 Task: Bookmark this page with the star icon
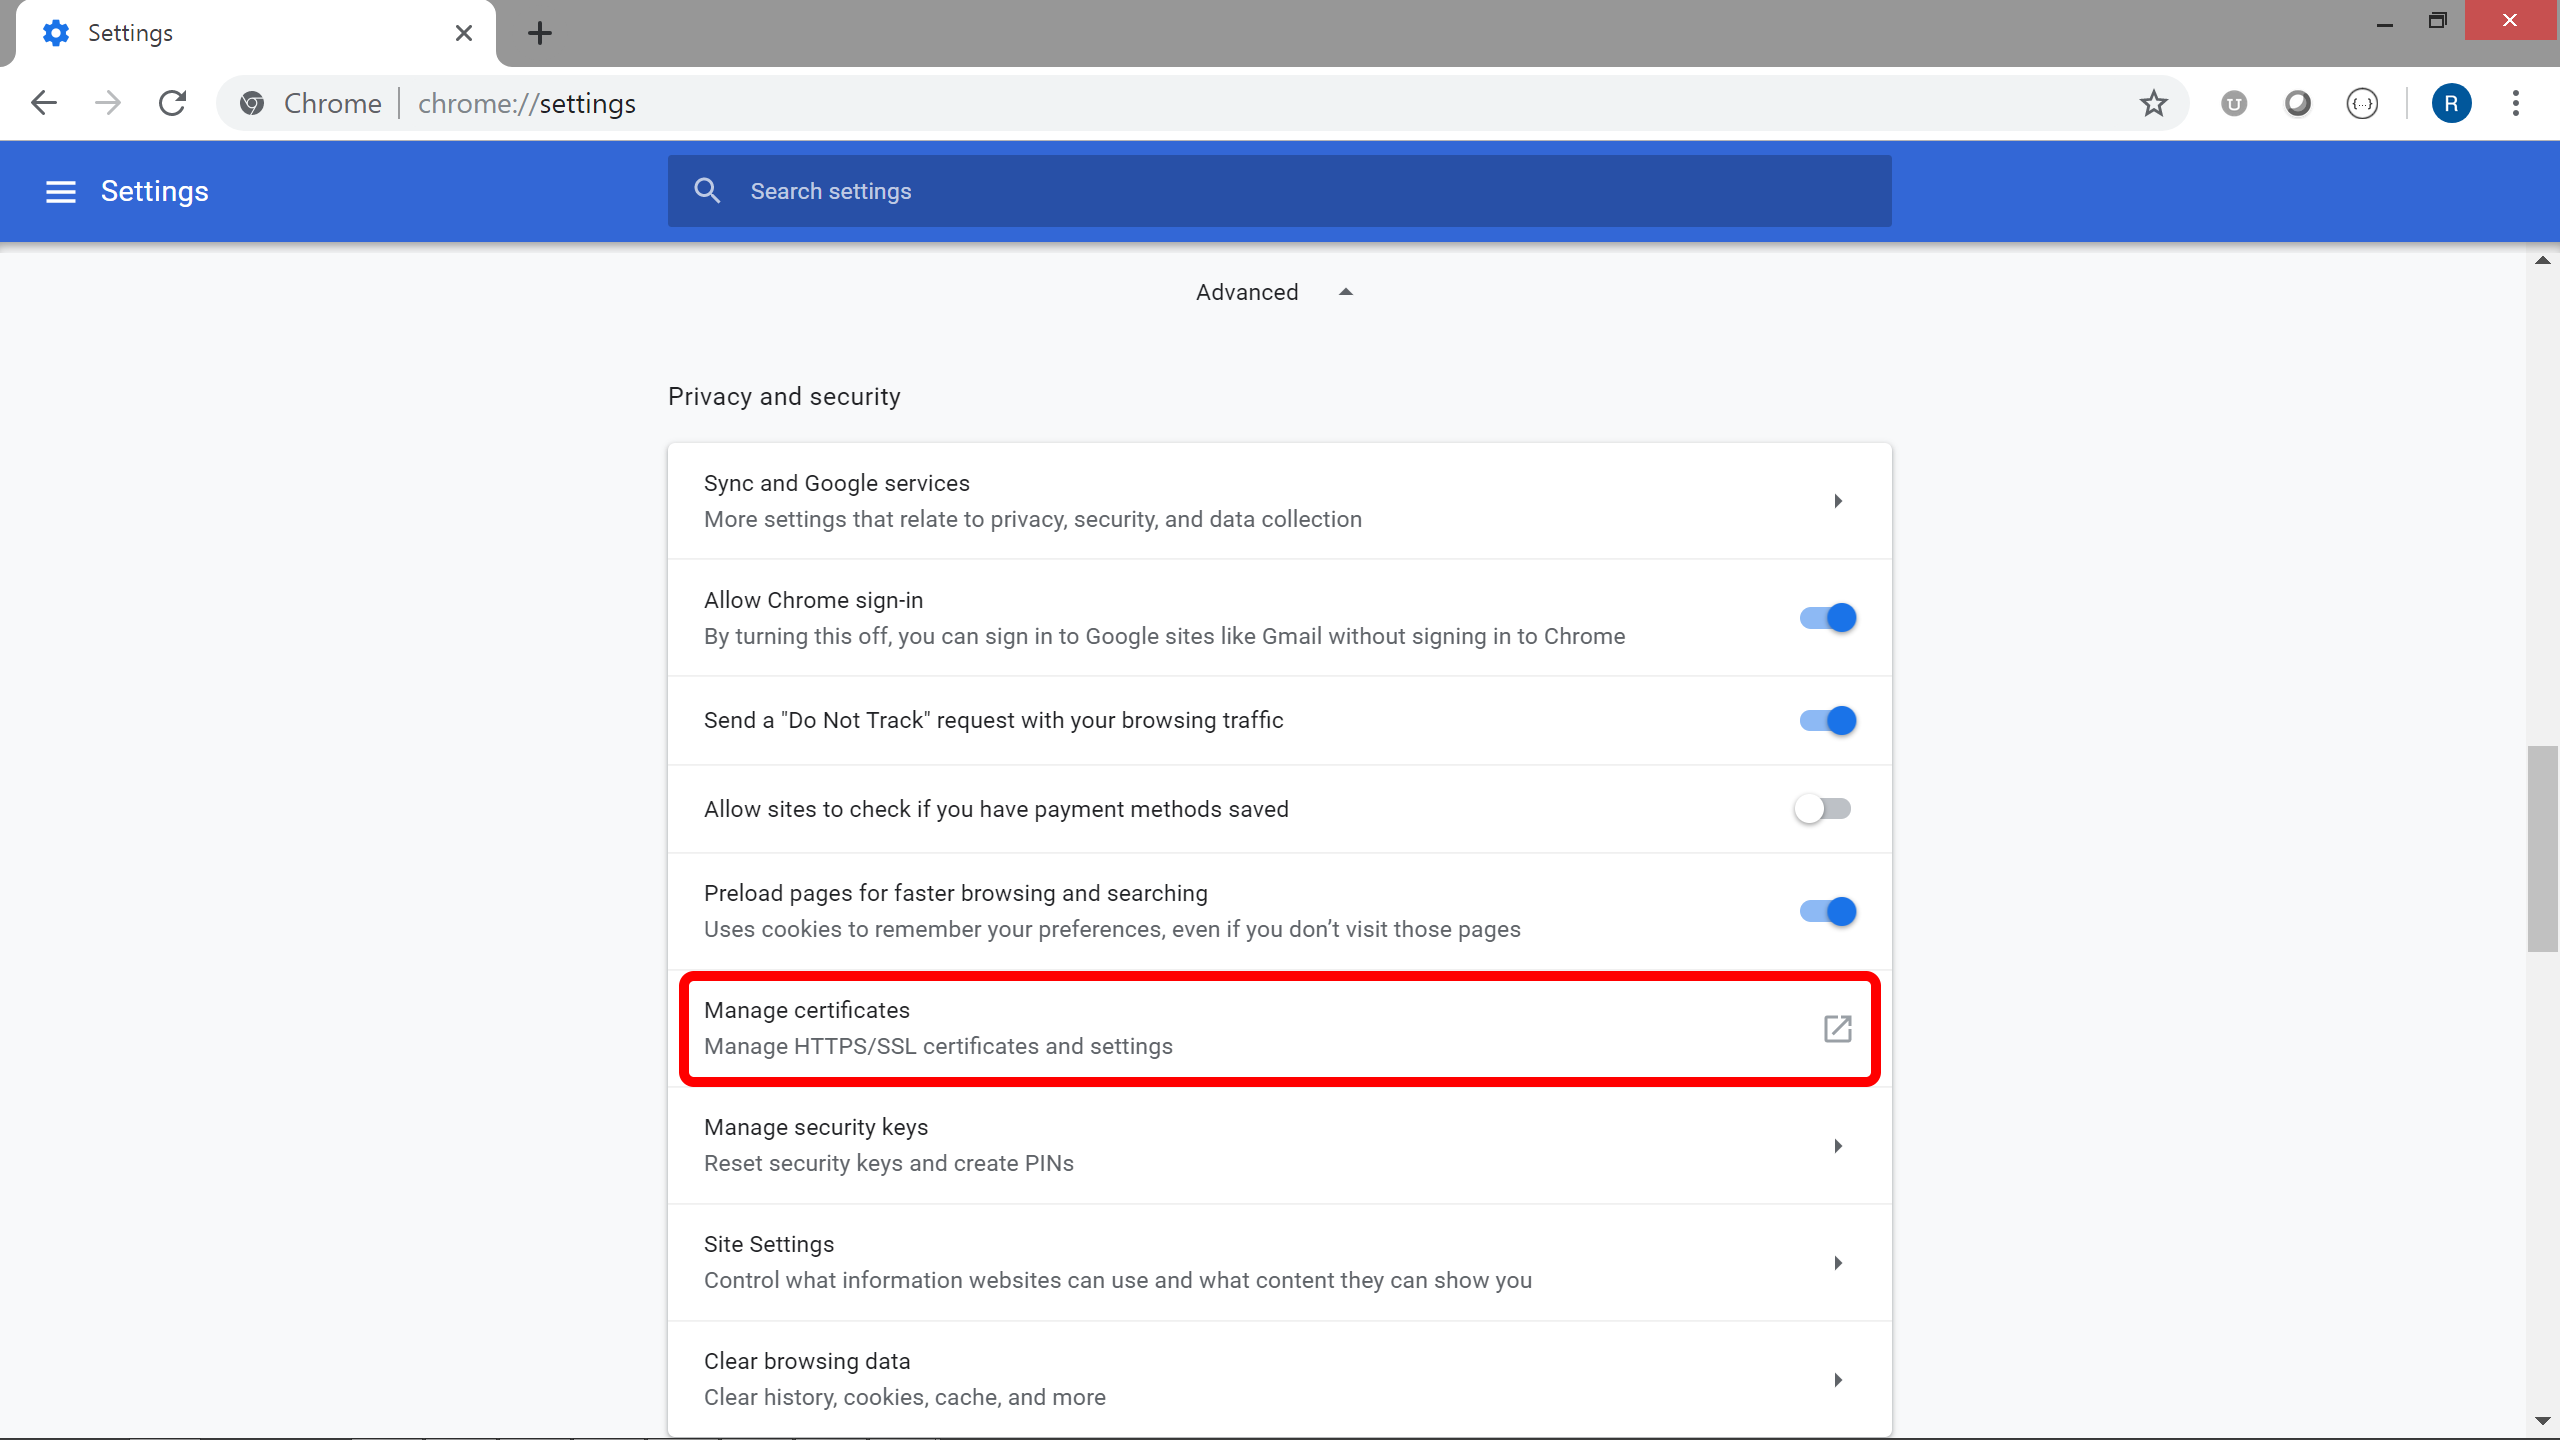[2153, 103]
